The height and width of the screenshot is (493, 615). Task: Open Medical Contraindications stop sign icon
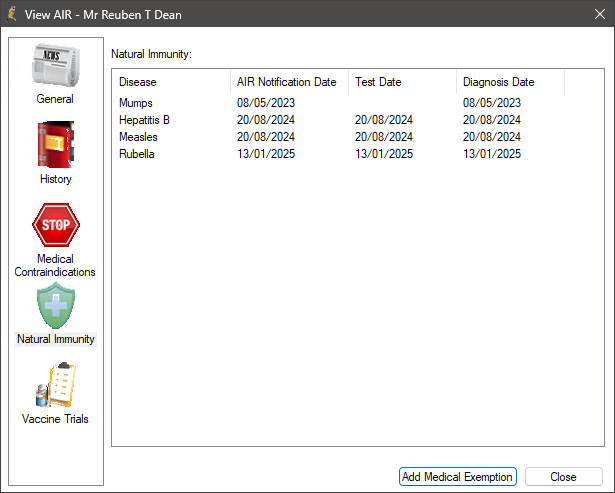(55, 226)
